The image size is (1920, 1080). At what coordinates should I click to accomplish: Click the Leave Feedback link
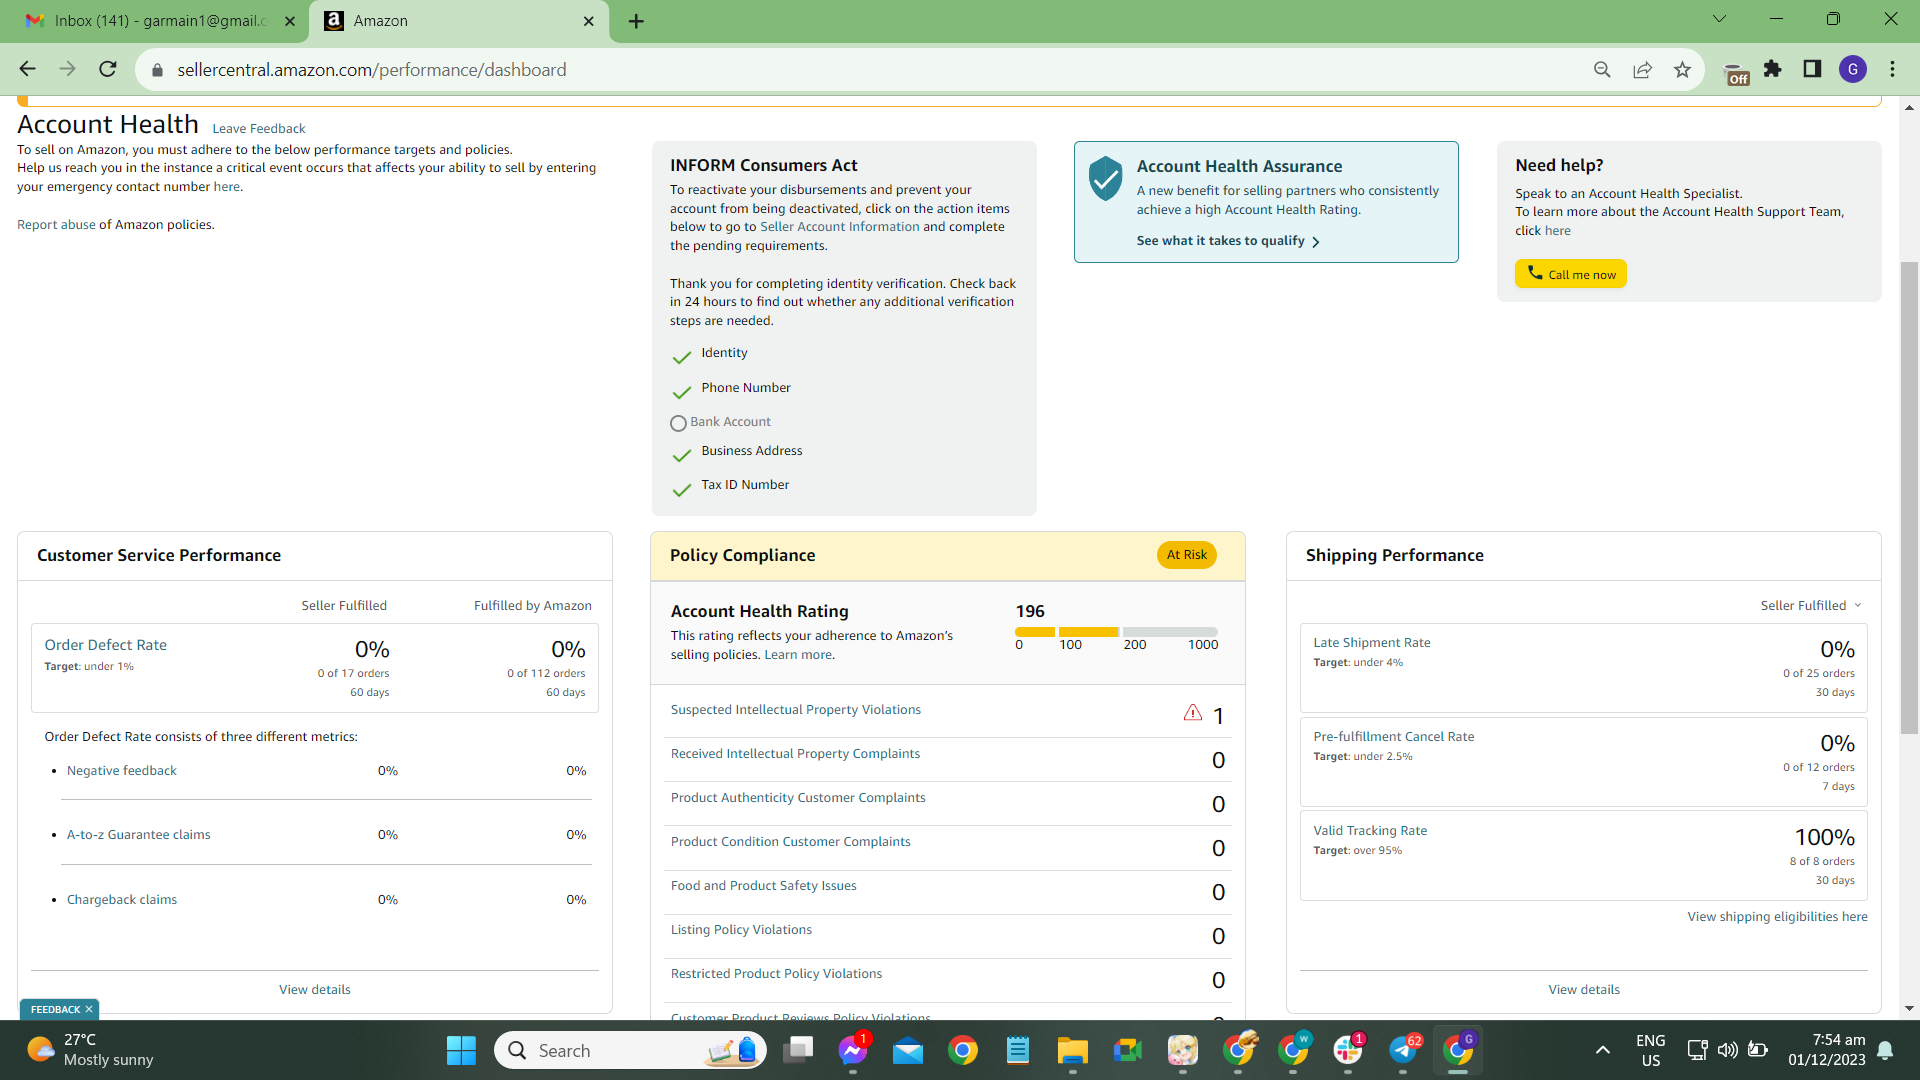[x=259, y=128]
